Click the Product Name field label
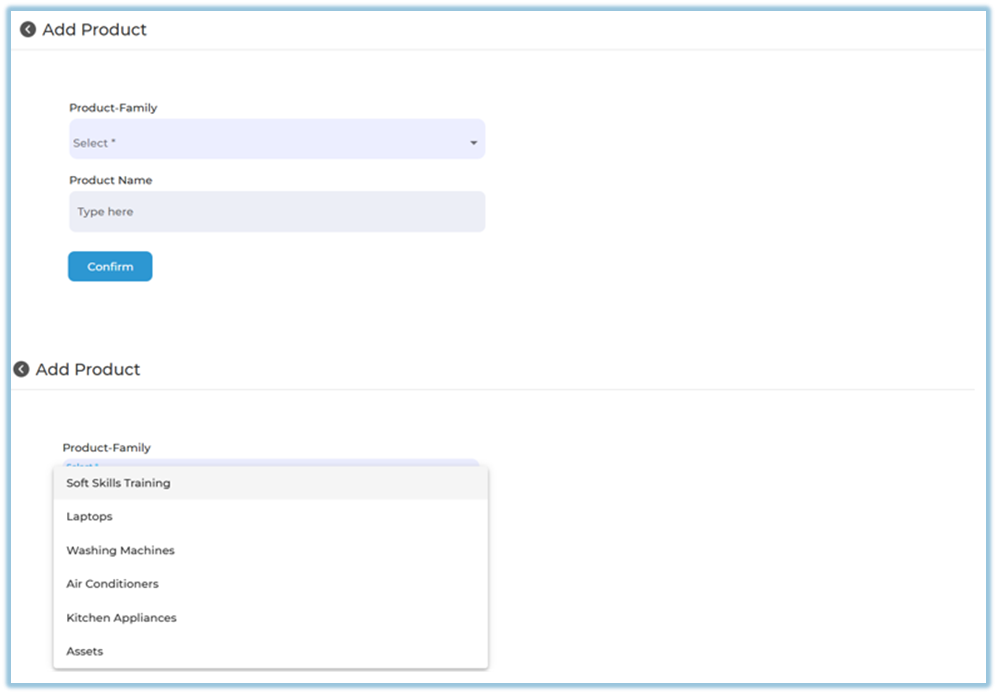Image resolution: width=997 pixels, height=694 pixels. pos(110,181)
